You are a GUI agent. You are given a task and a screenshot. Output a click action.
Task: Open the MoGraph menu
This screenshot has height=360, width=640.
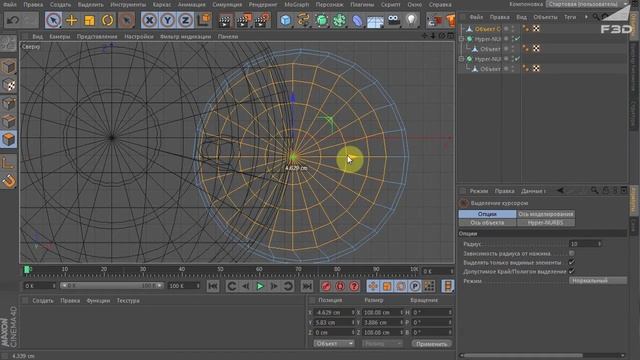296,4
